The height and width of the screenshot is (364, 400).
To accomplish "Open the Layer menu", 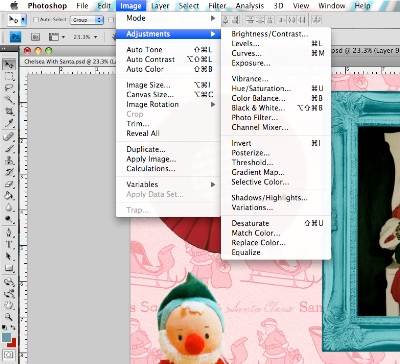I will [x=160, y=6].
